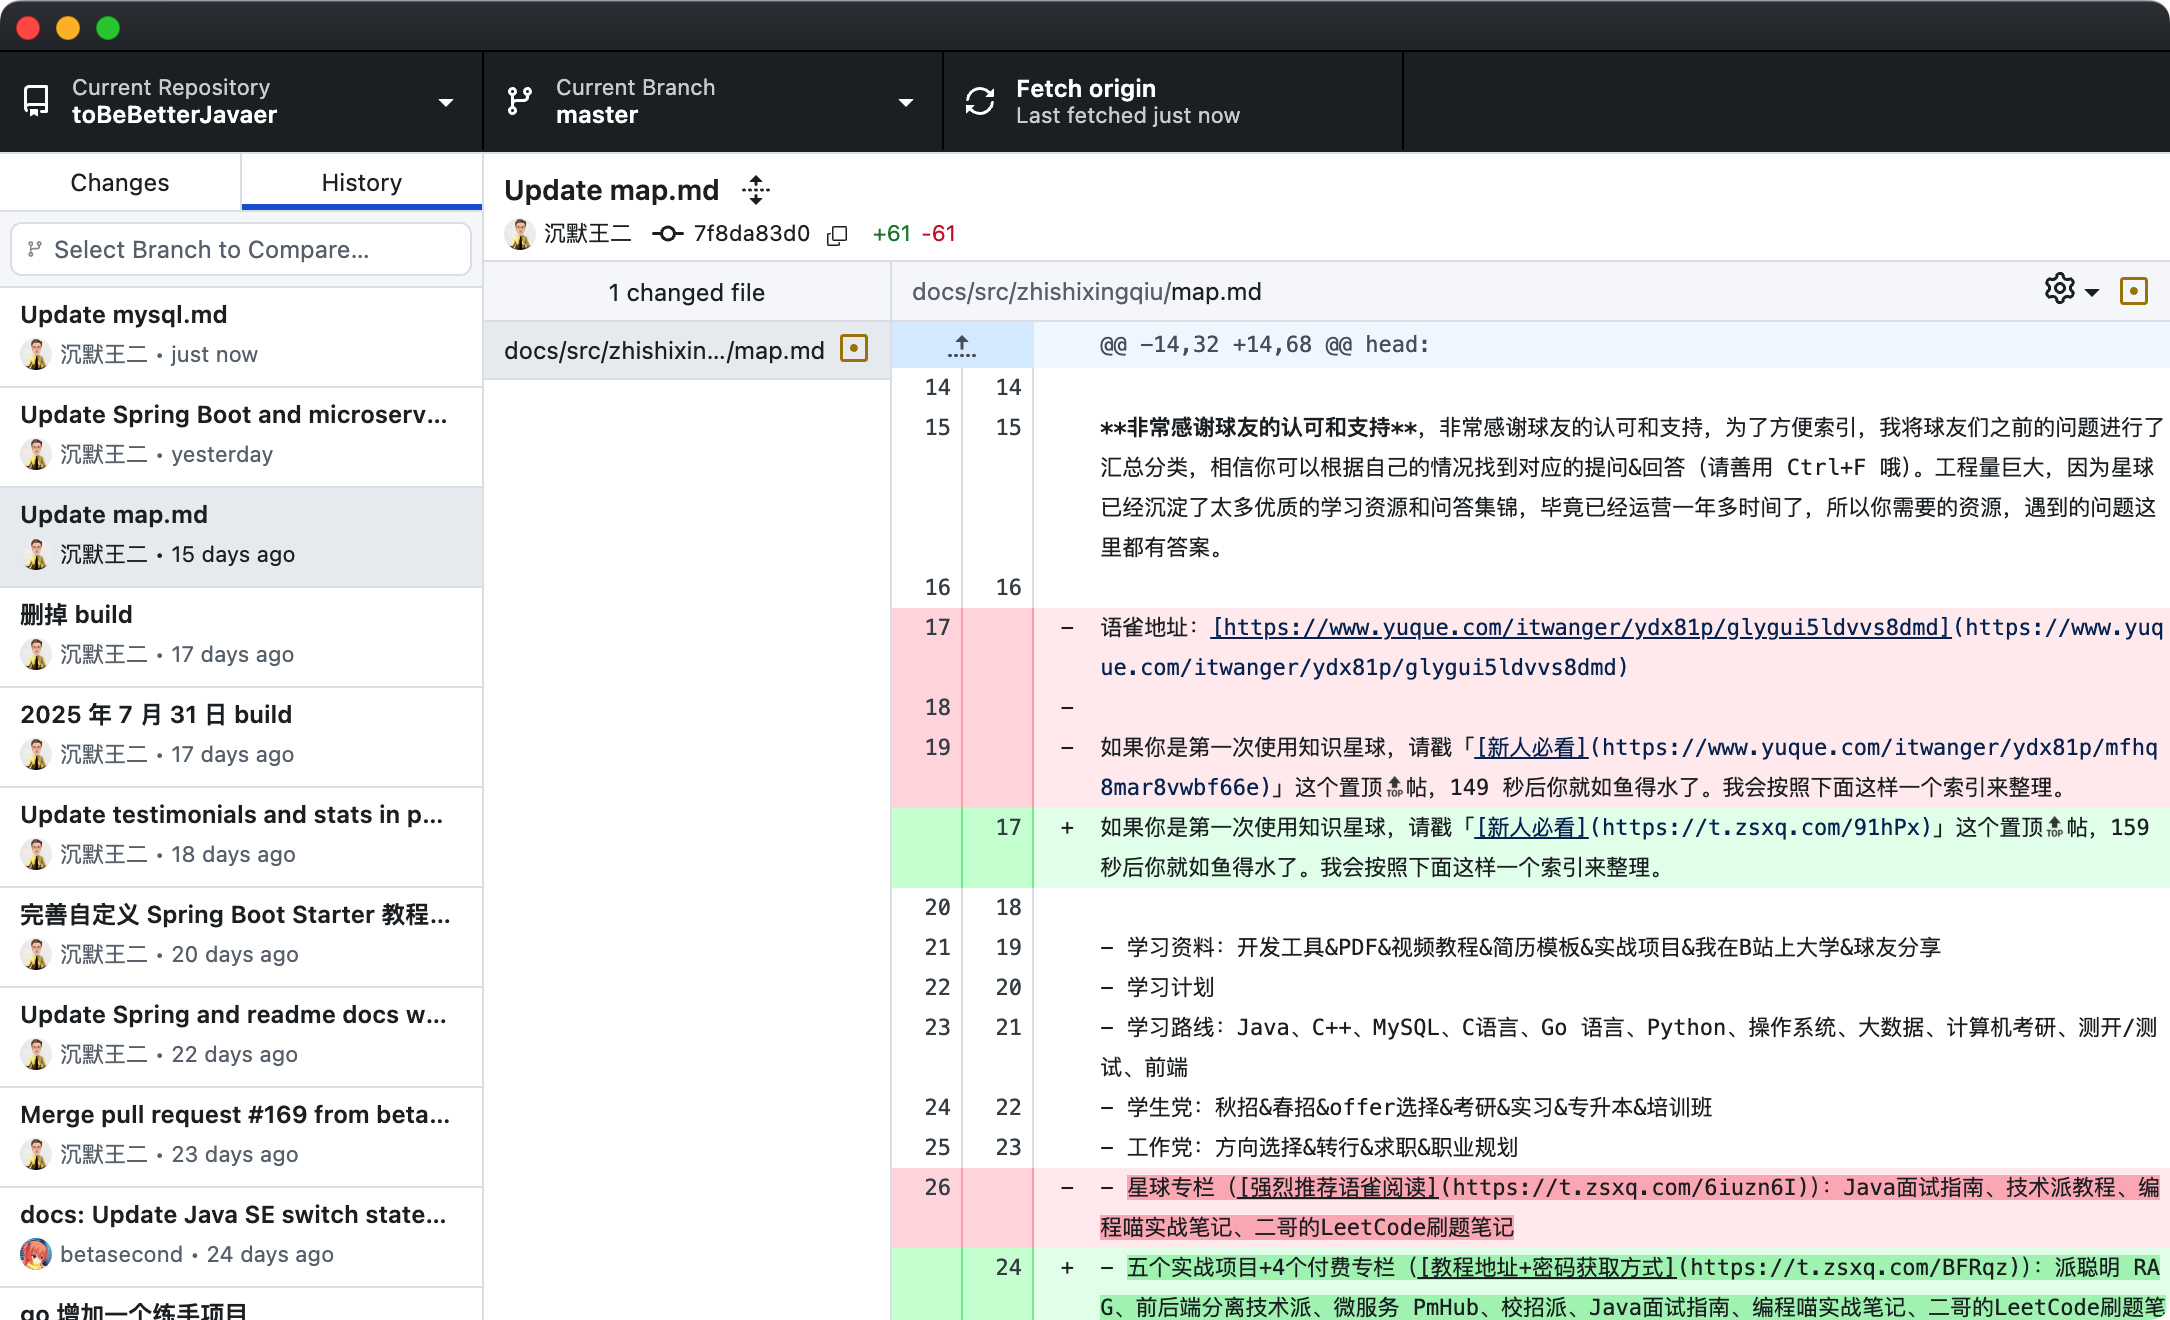The height and width of the screenshot is (1320, 2170).
Task: Click the drag handle beside Update map.md title
Action: coord(756,189)
